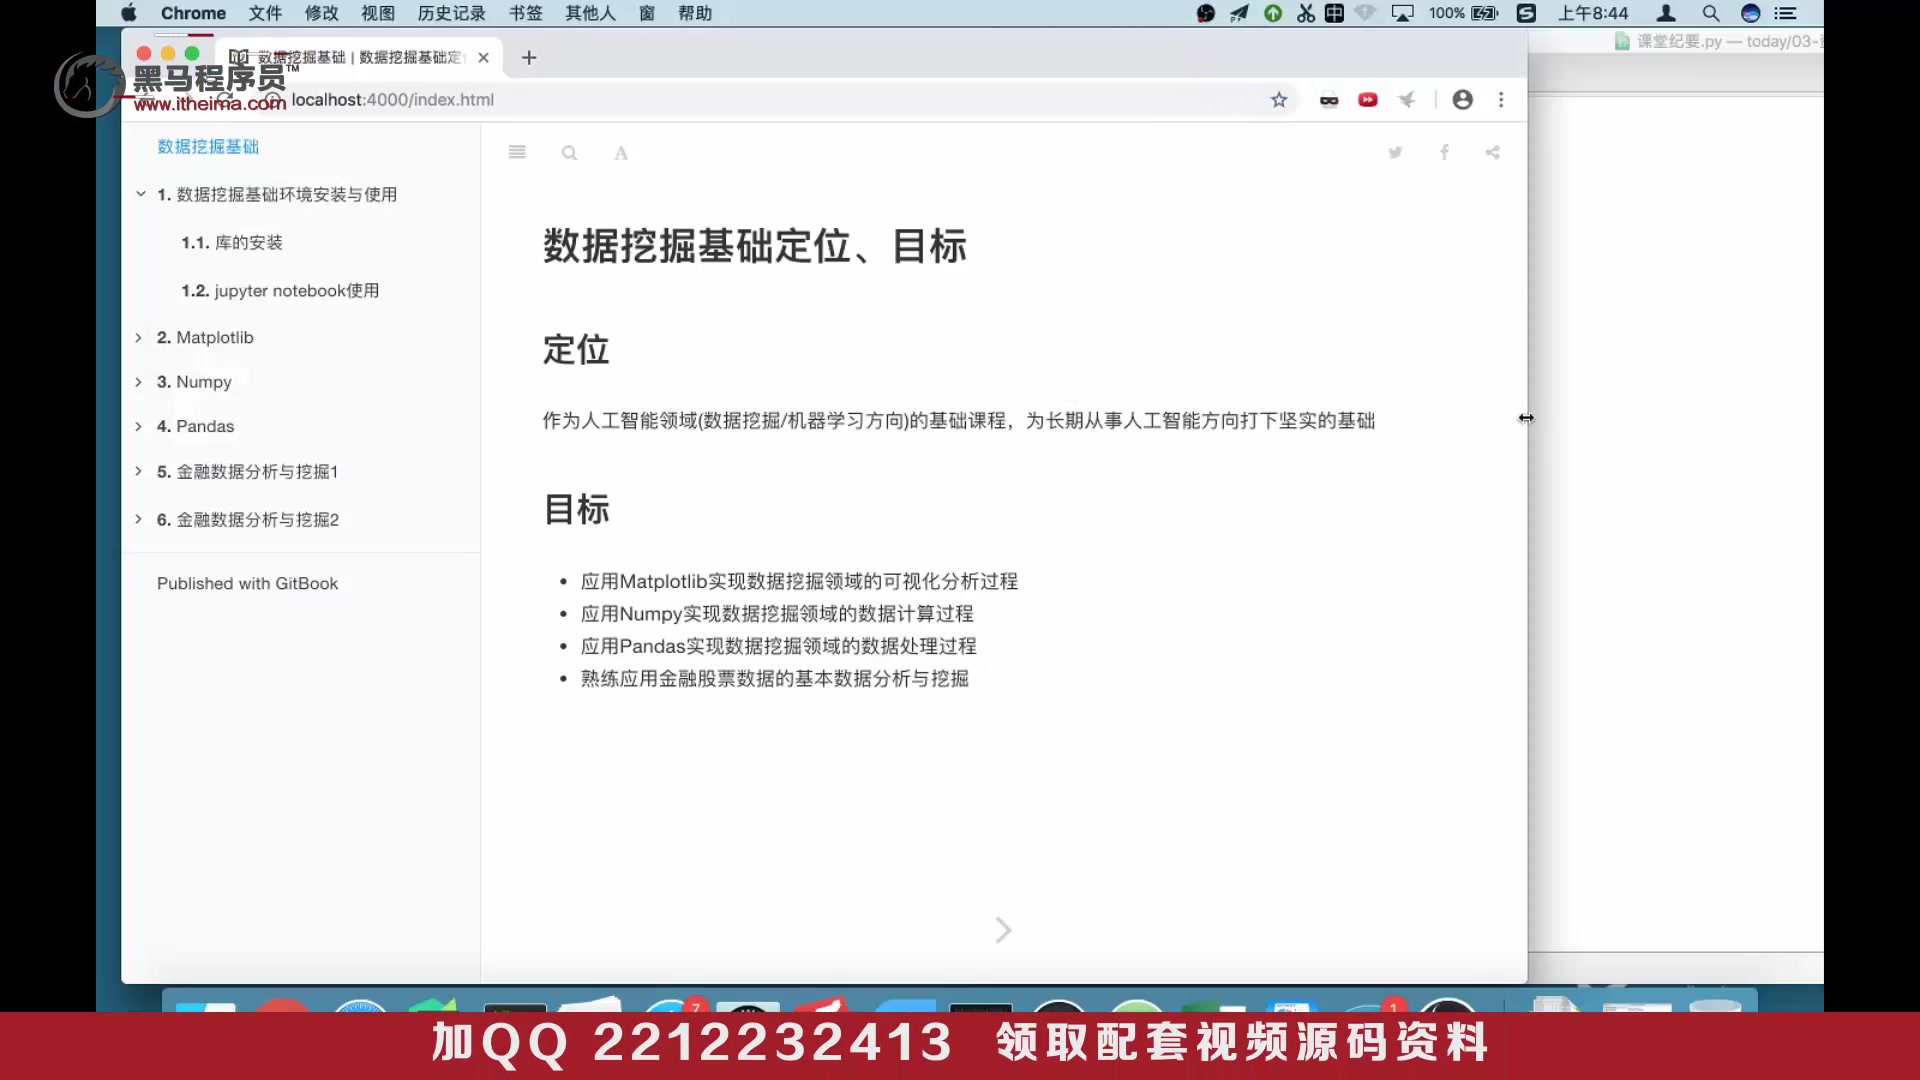The width and height of the screenshot is (1920, 1080).
Task: Bookmark page with the star icon
Action: [x=1279, y=99]
